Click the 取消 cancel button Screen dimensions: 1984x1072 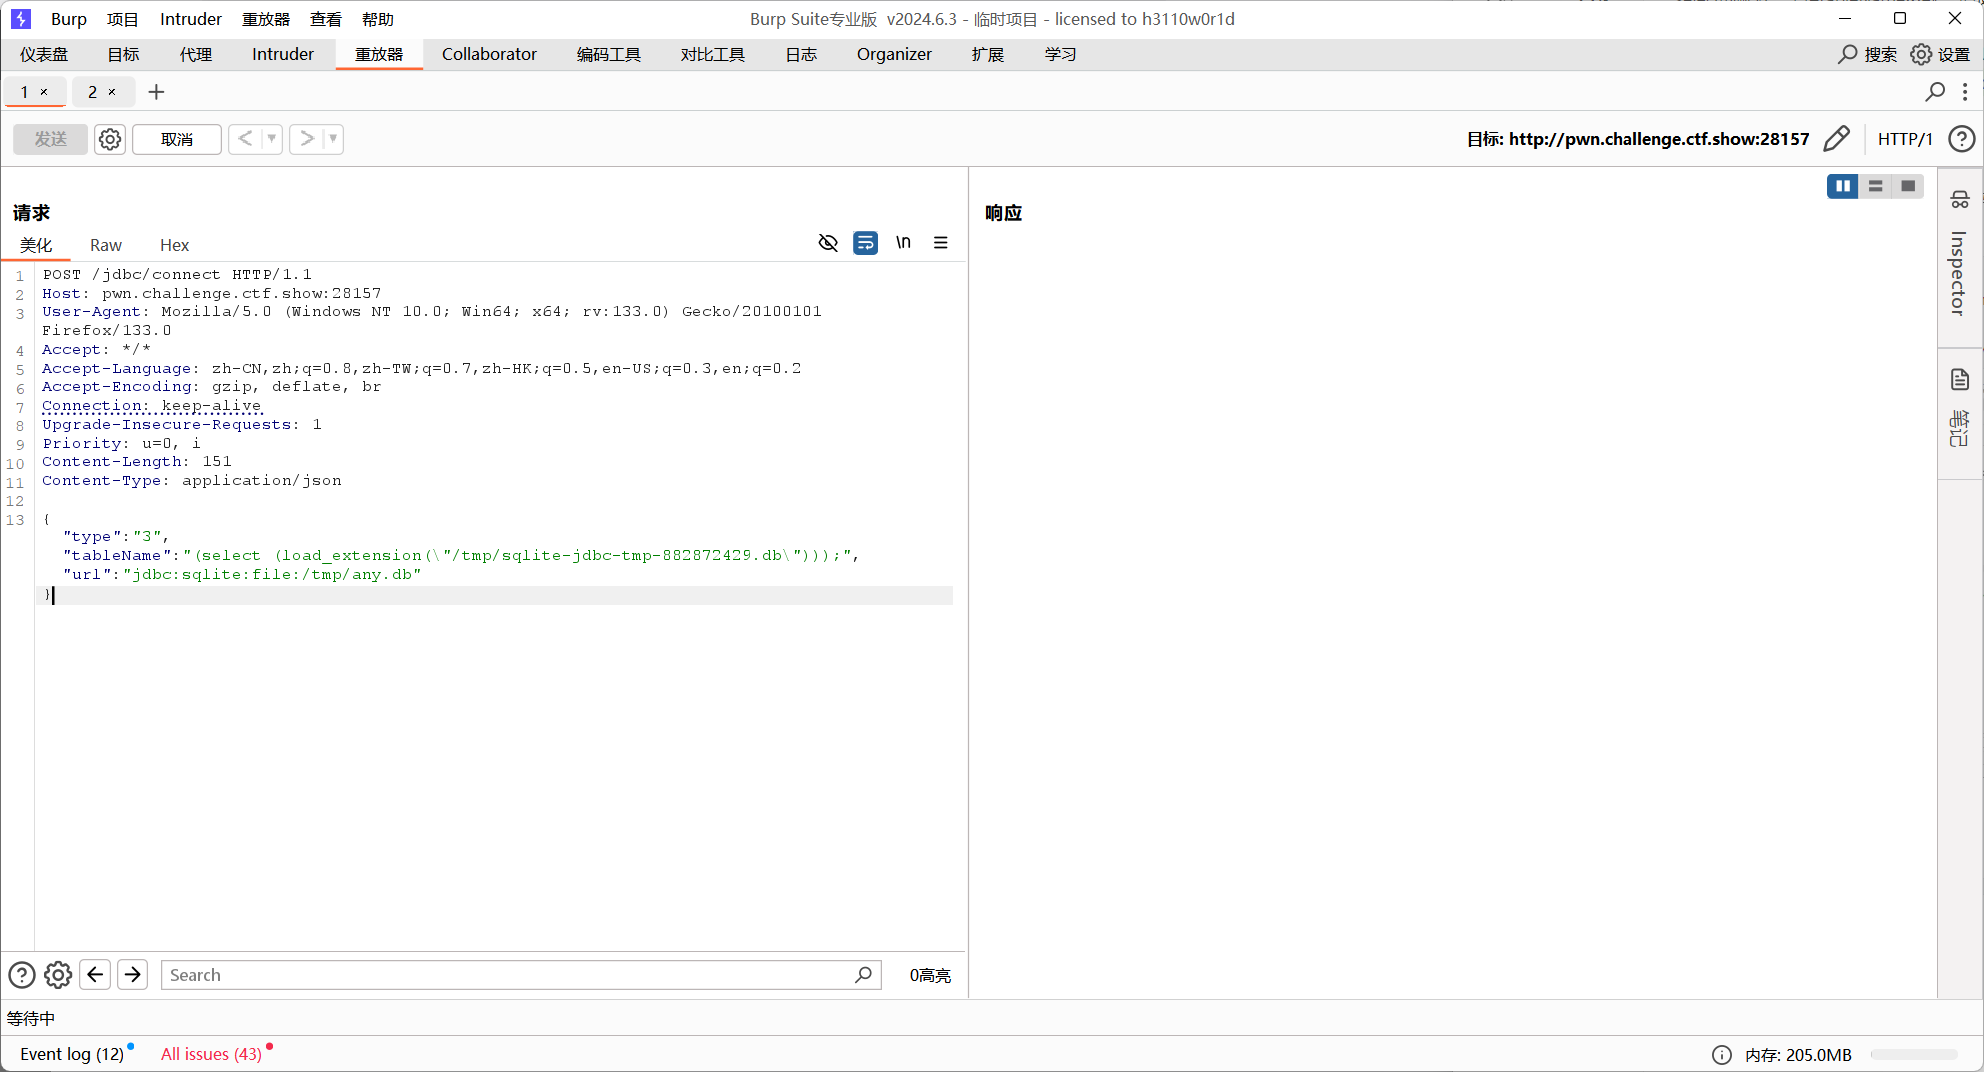[177, 139]
